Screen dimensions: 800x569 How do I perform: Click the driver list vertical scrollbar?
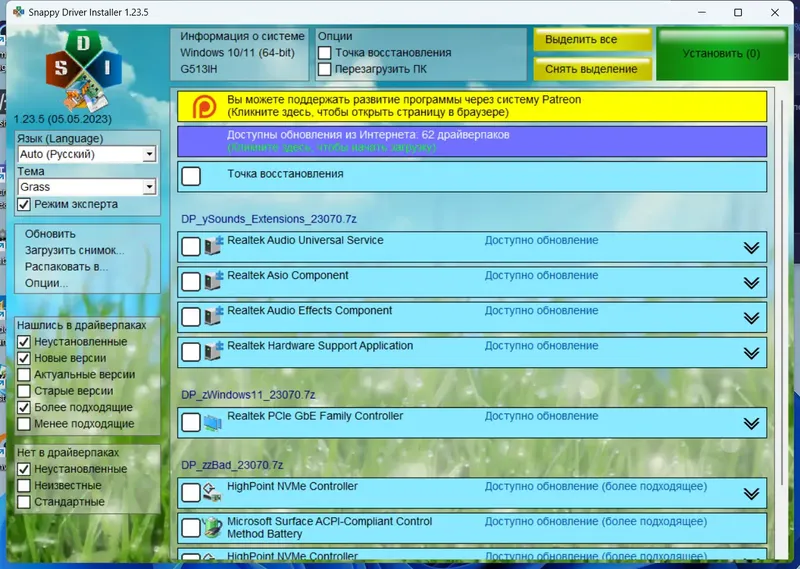point(783,291)
